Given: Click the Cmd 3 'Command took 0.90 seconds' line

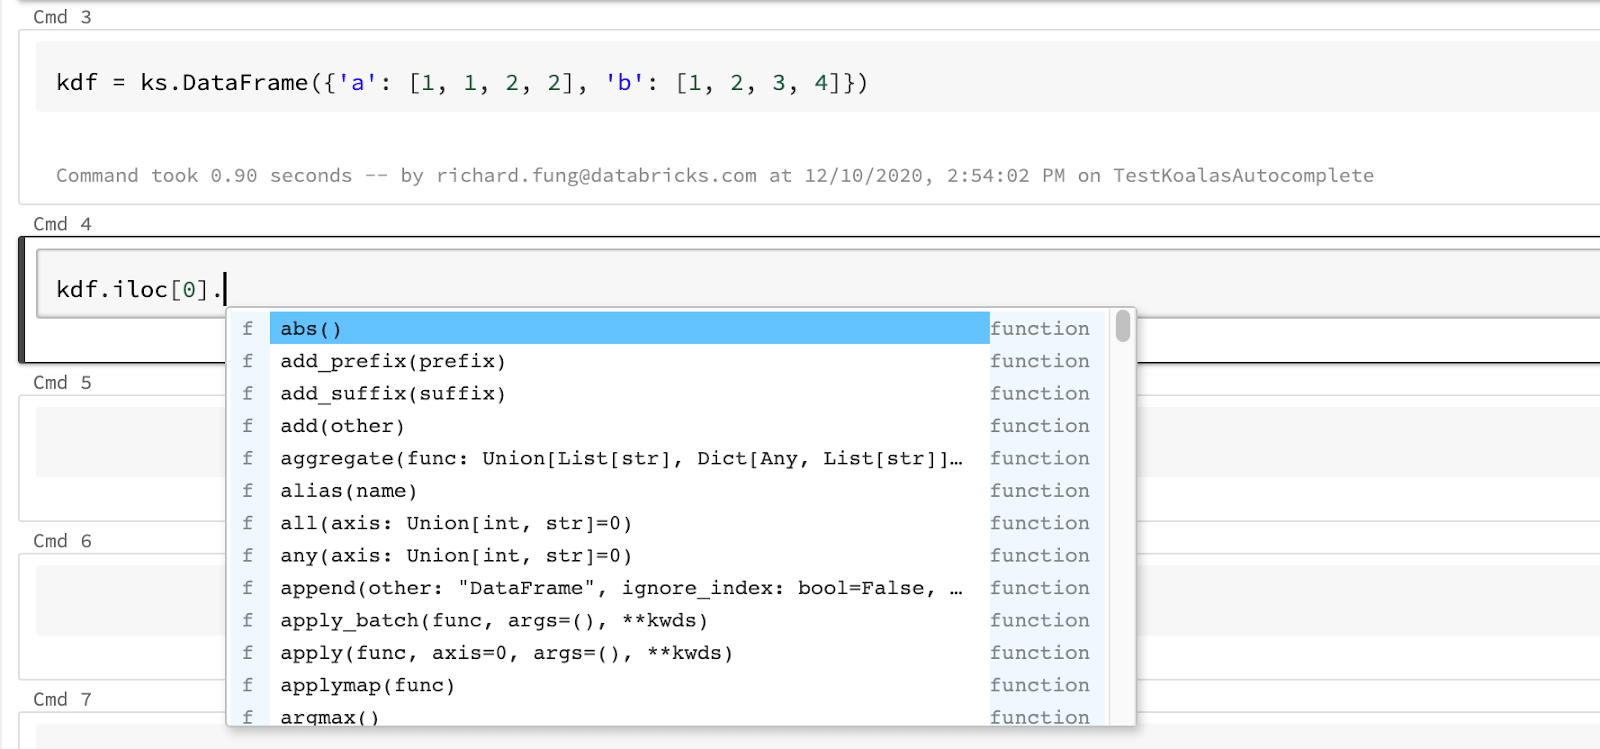Looking at the screenshot, I should [714, 176].
